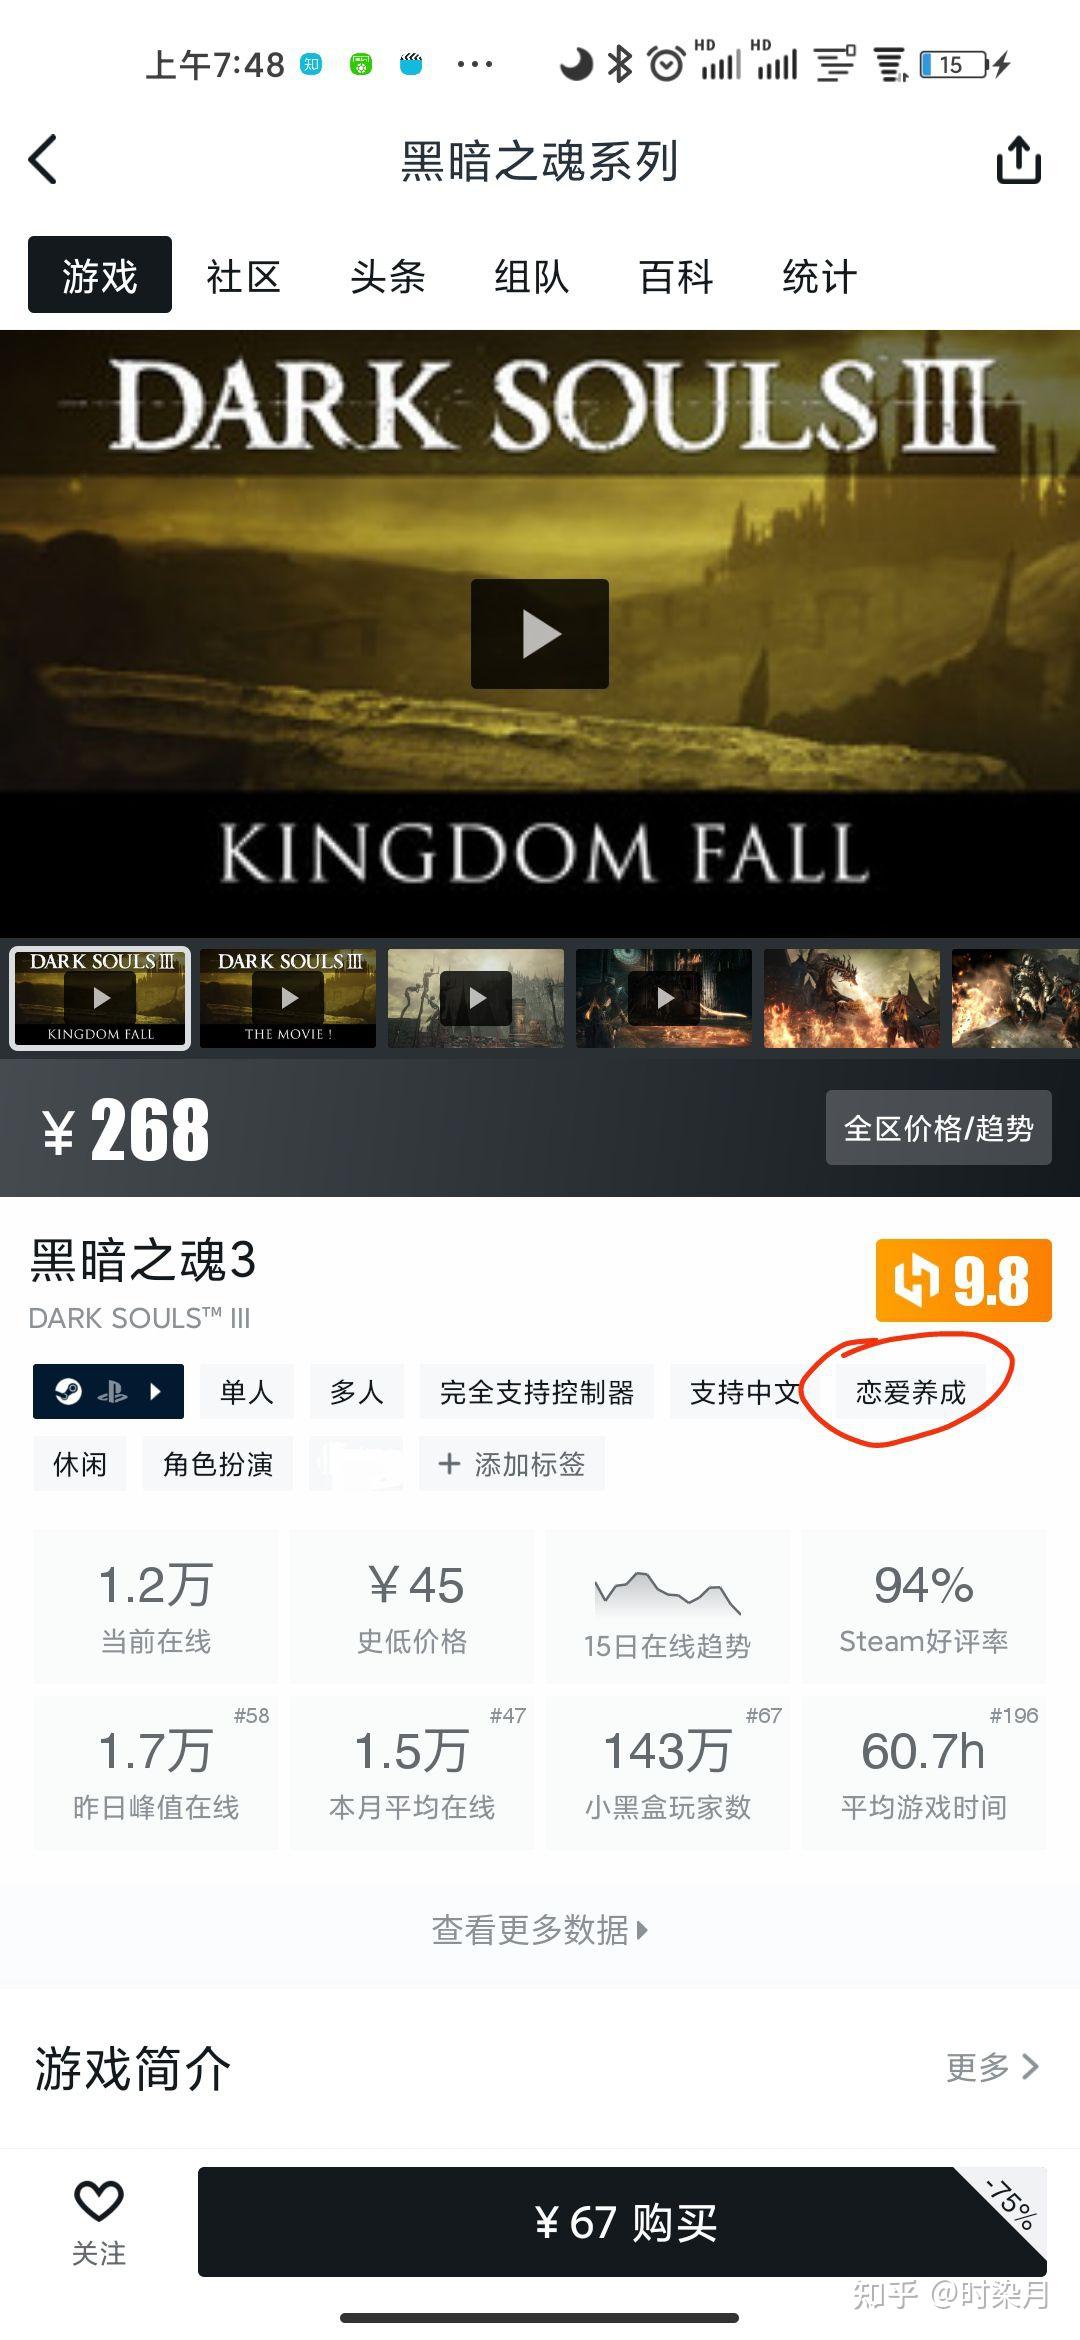The height and width of the screenshot is (2340, 1080).
Task: Tap the heart 关注 follow icon
Action: tap(99, 2222)
